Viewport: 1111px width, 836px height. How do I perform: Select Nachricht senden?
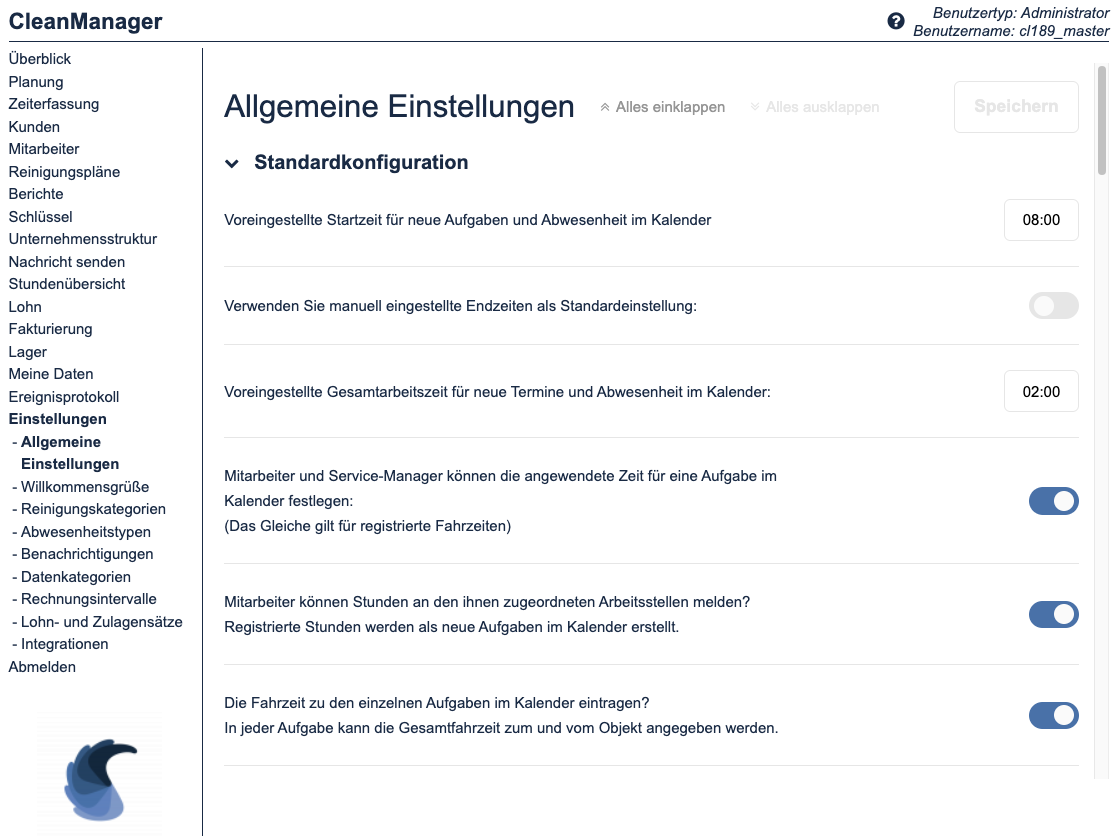67,261
